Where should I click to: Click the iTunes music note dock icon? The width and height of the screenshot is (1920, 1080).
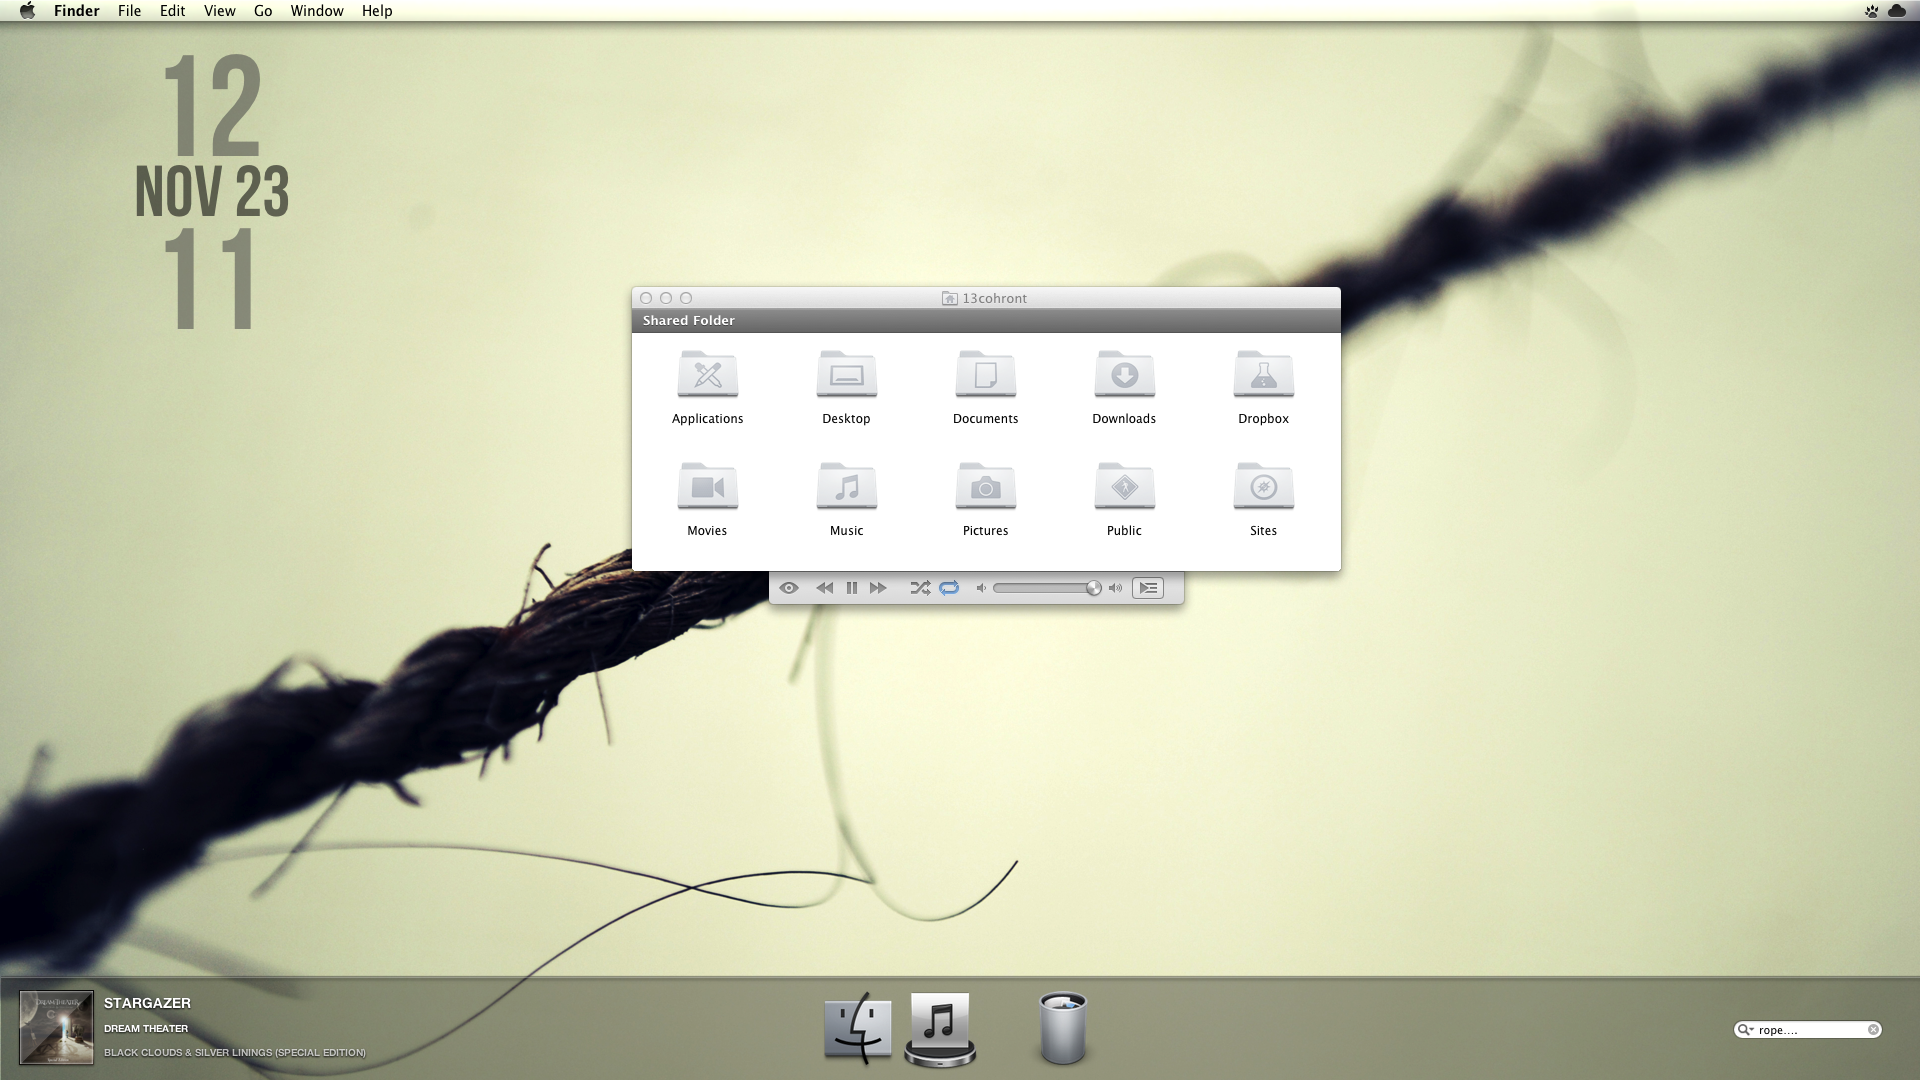[940, 1028]
